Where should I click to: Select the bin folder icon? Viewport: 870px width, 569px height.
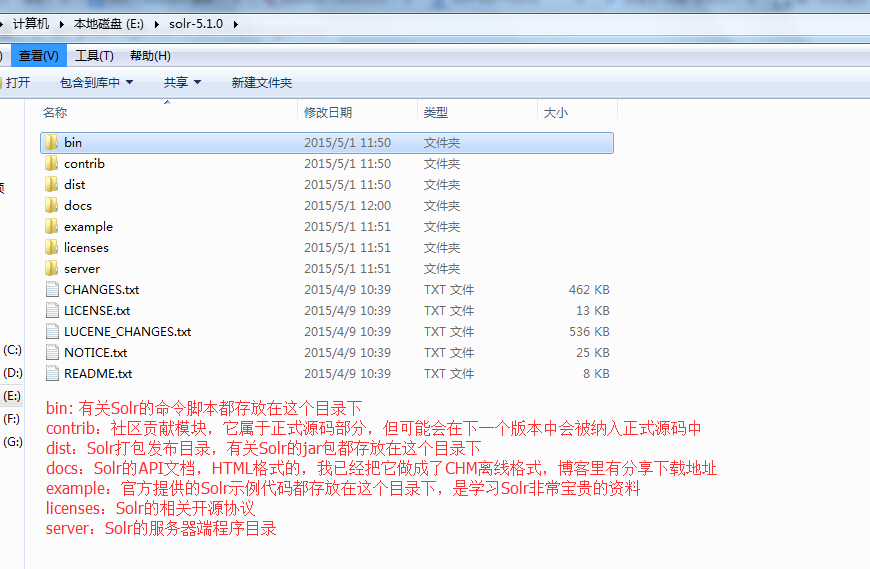pyautogui.click(x=51, y=143)
